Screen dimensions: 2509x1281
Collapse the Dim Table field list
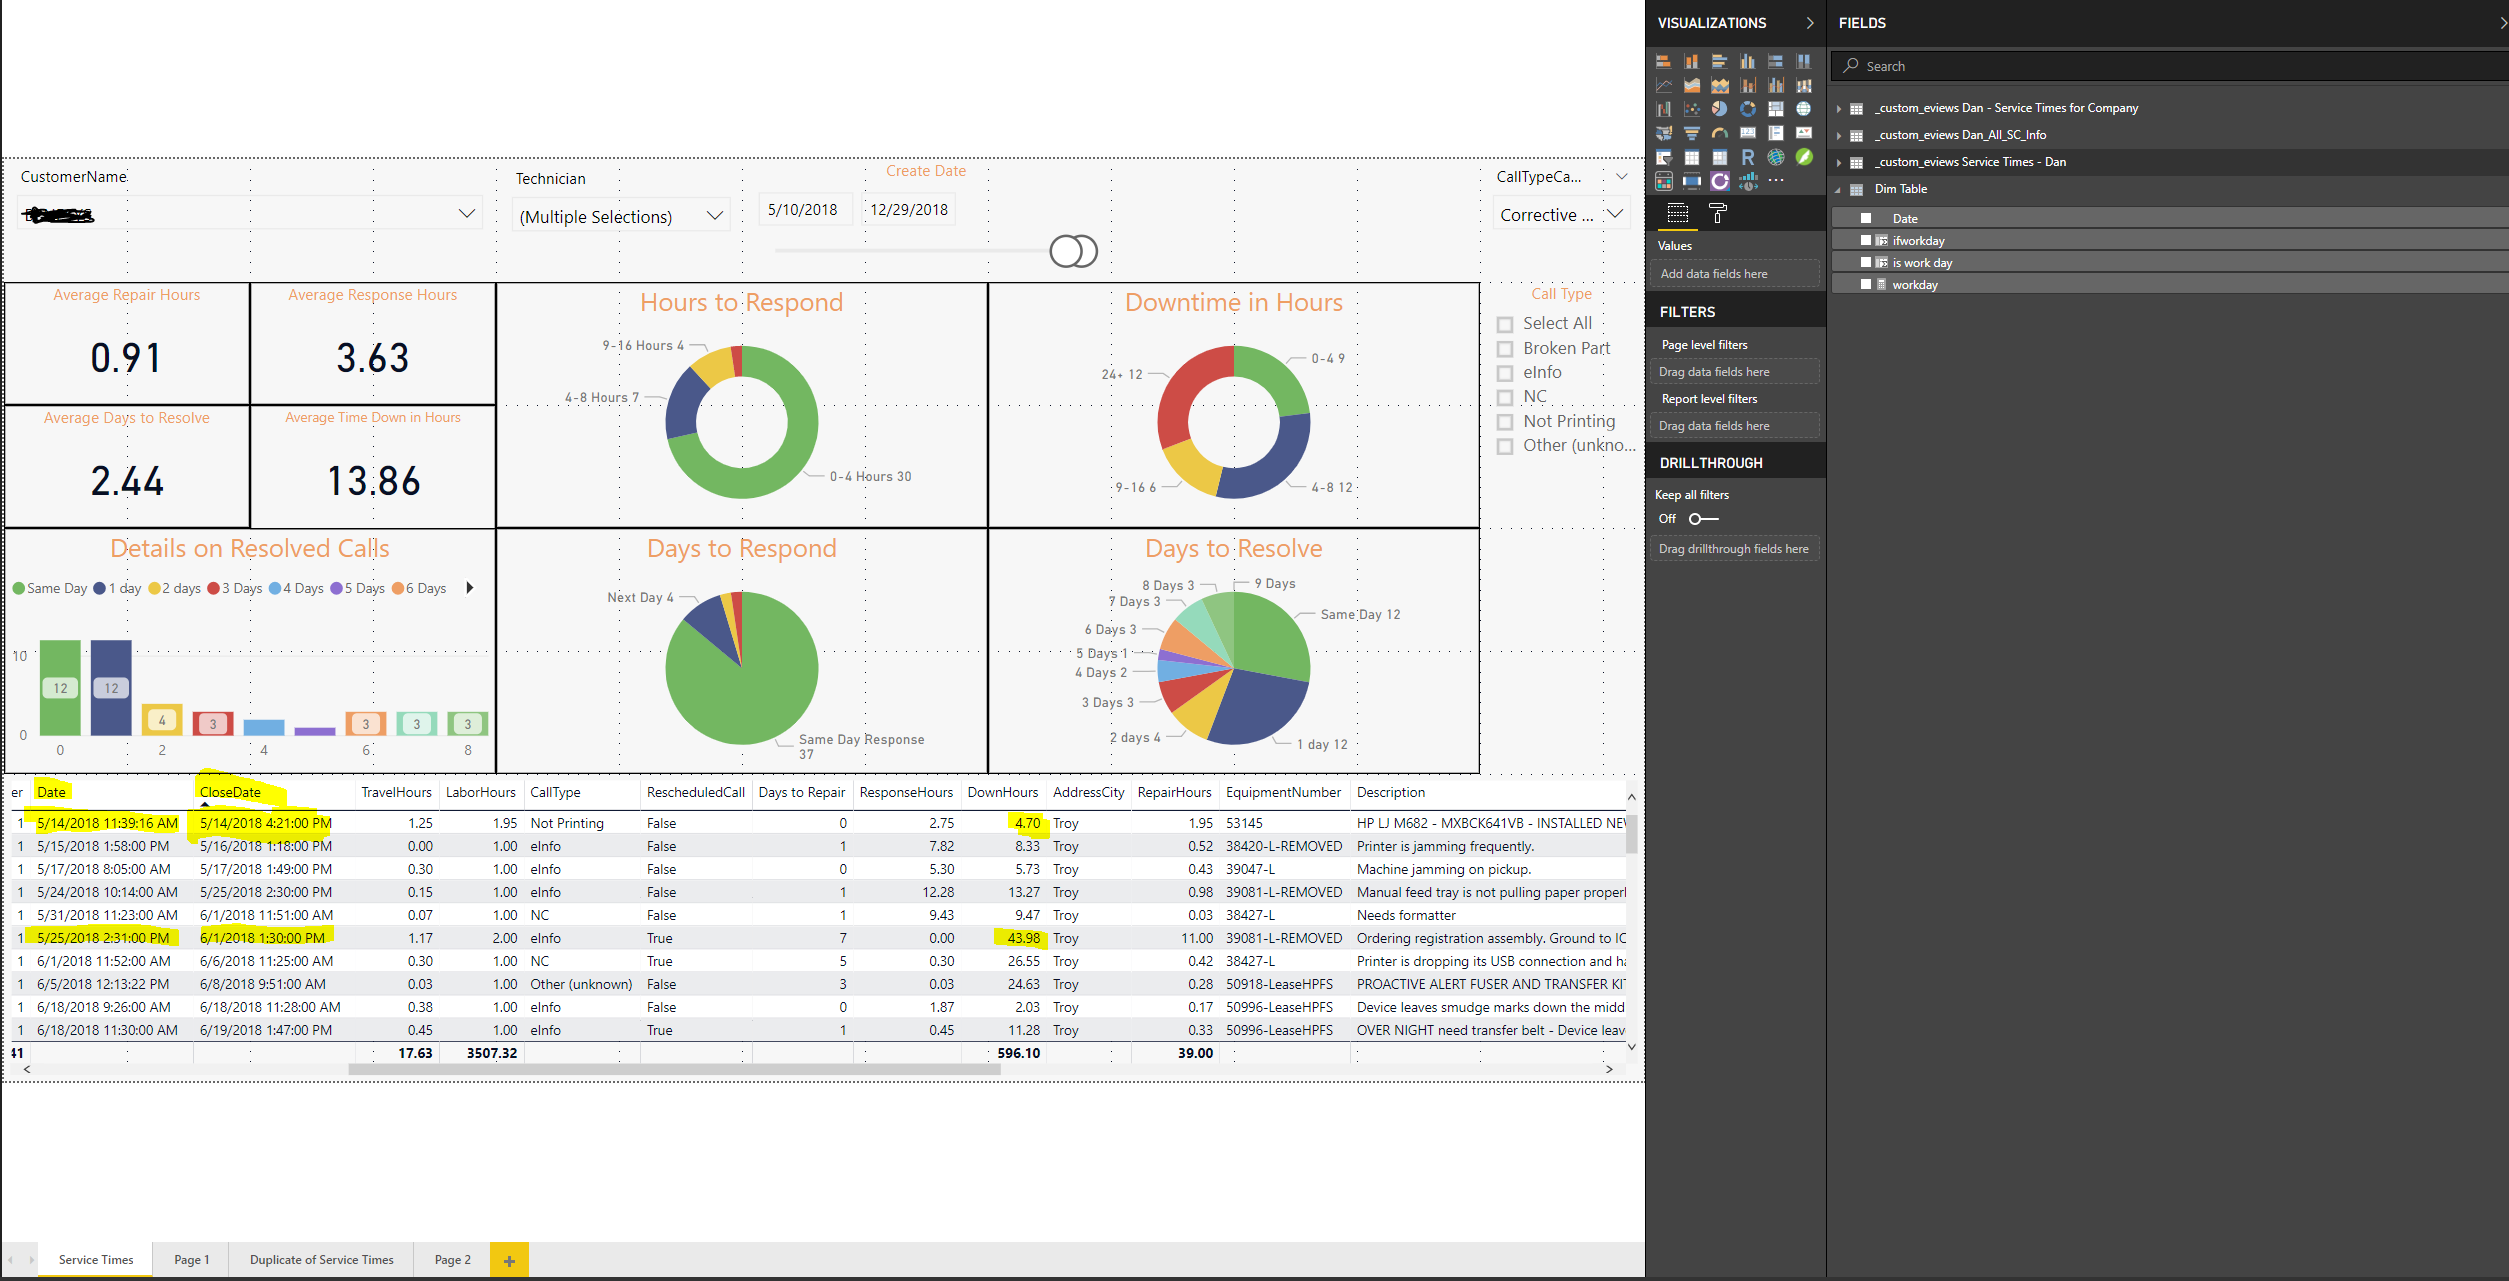(1838, 189)
